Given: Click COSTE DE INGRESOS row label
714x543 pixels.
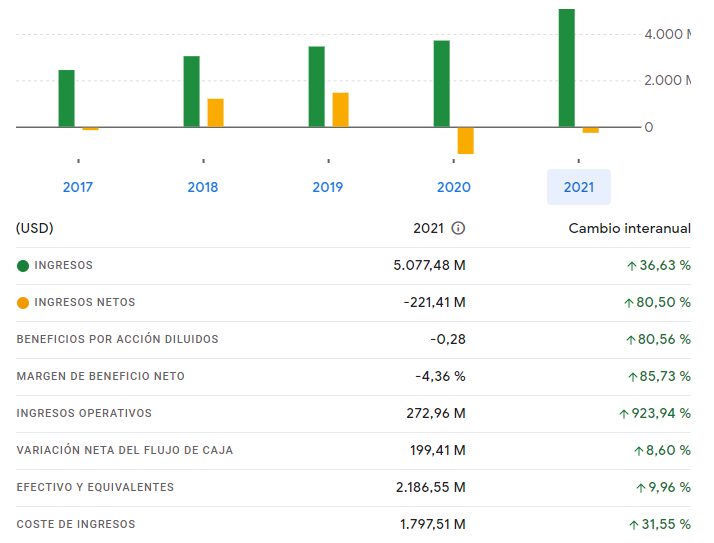Looking at the screenshot, I should click(76, 524).
